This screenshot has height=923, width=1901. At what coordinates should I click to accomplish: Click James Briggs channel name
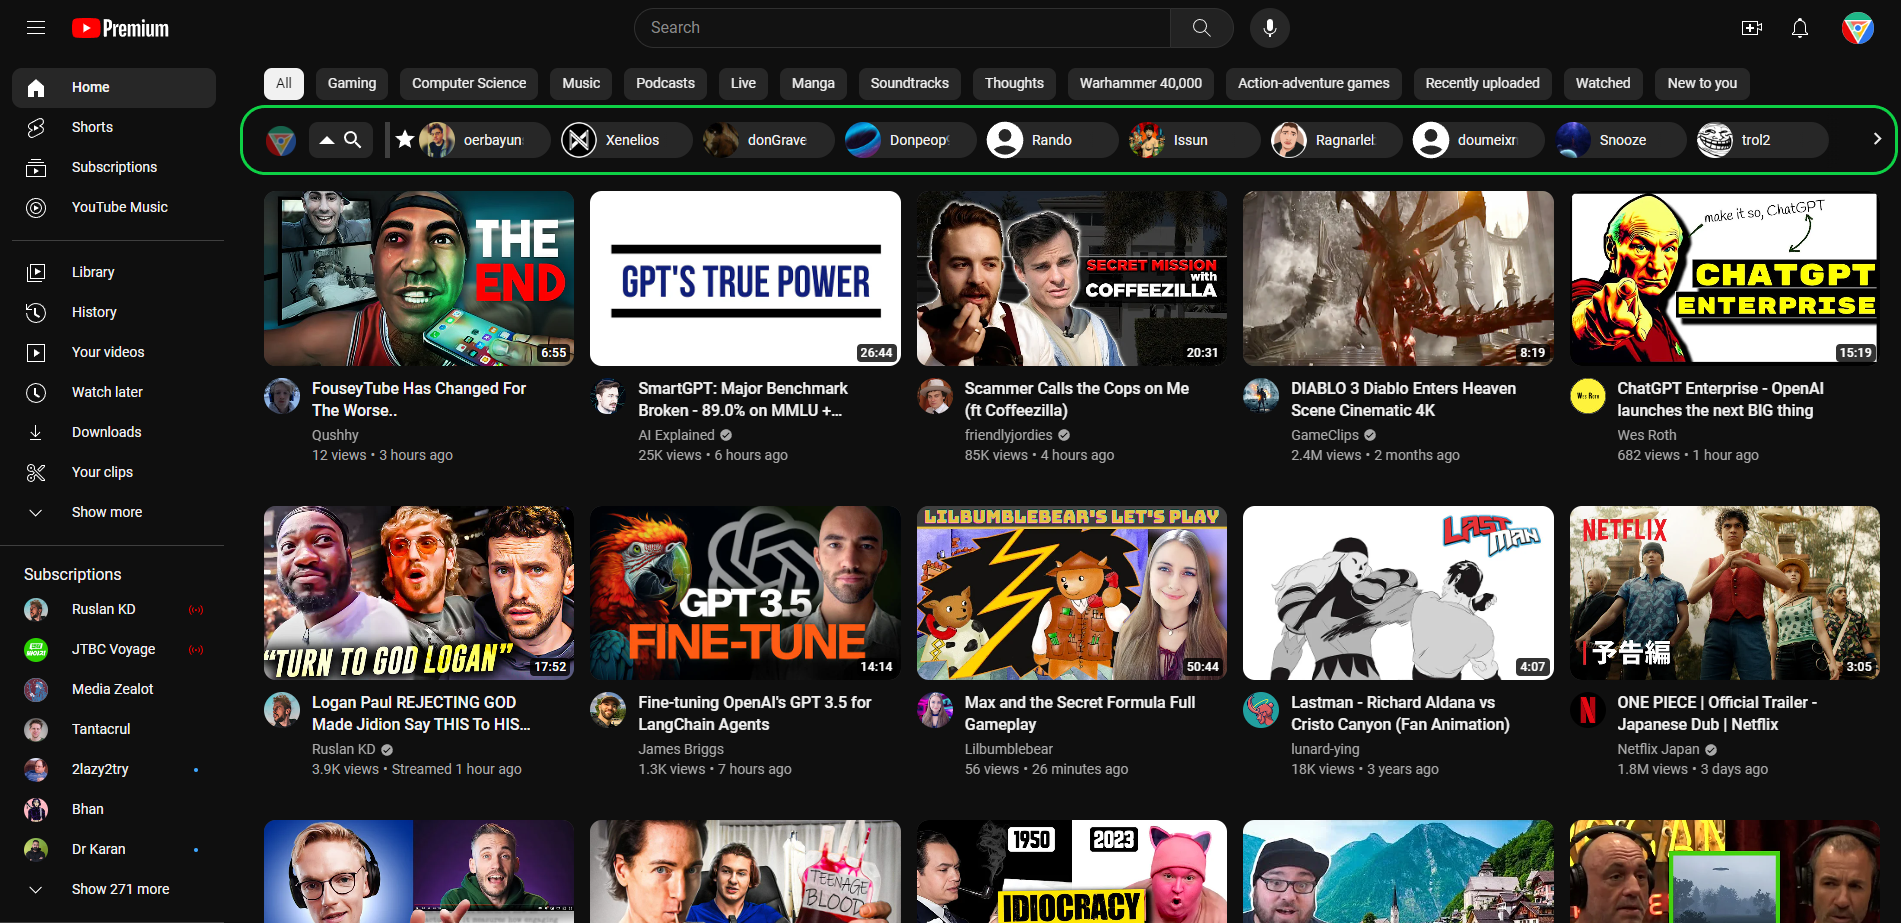coord(681,749)
